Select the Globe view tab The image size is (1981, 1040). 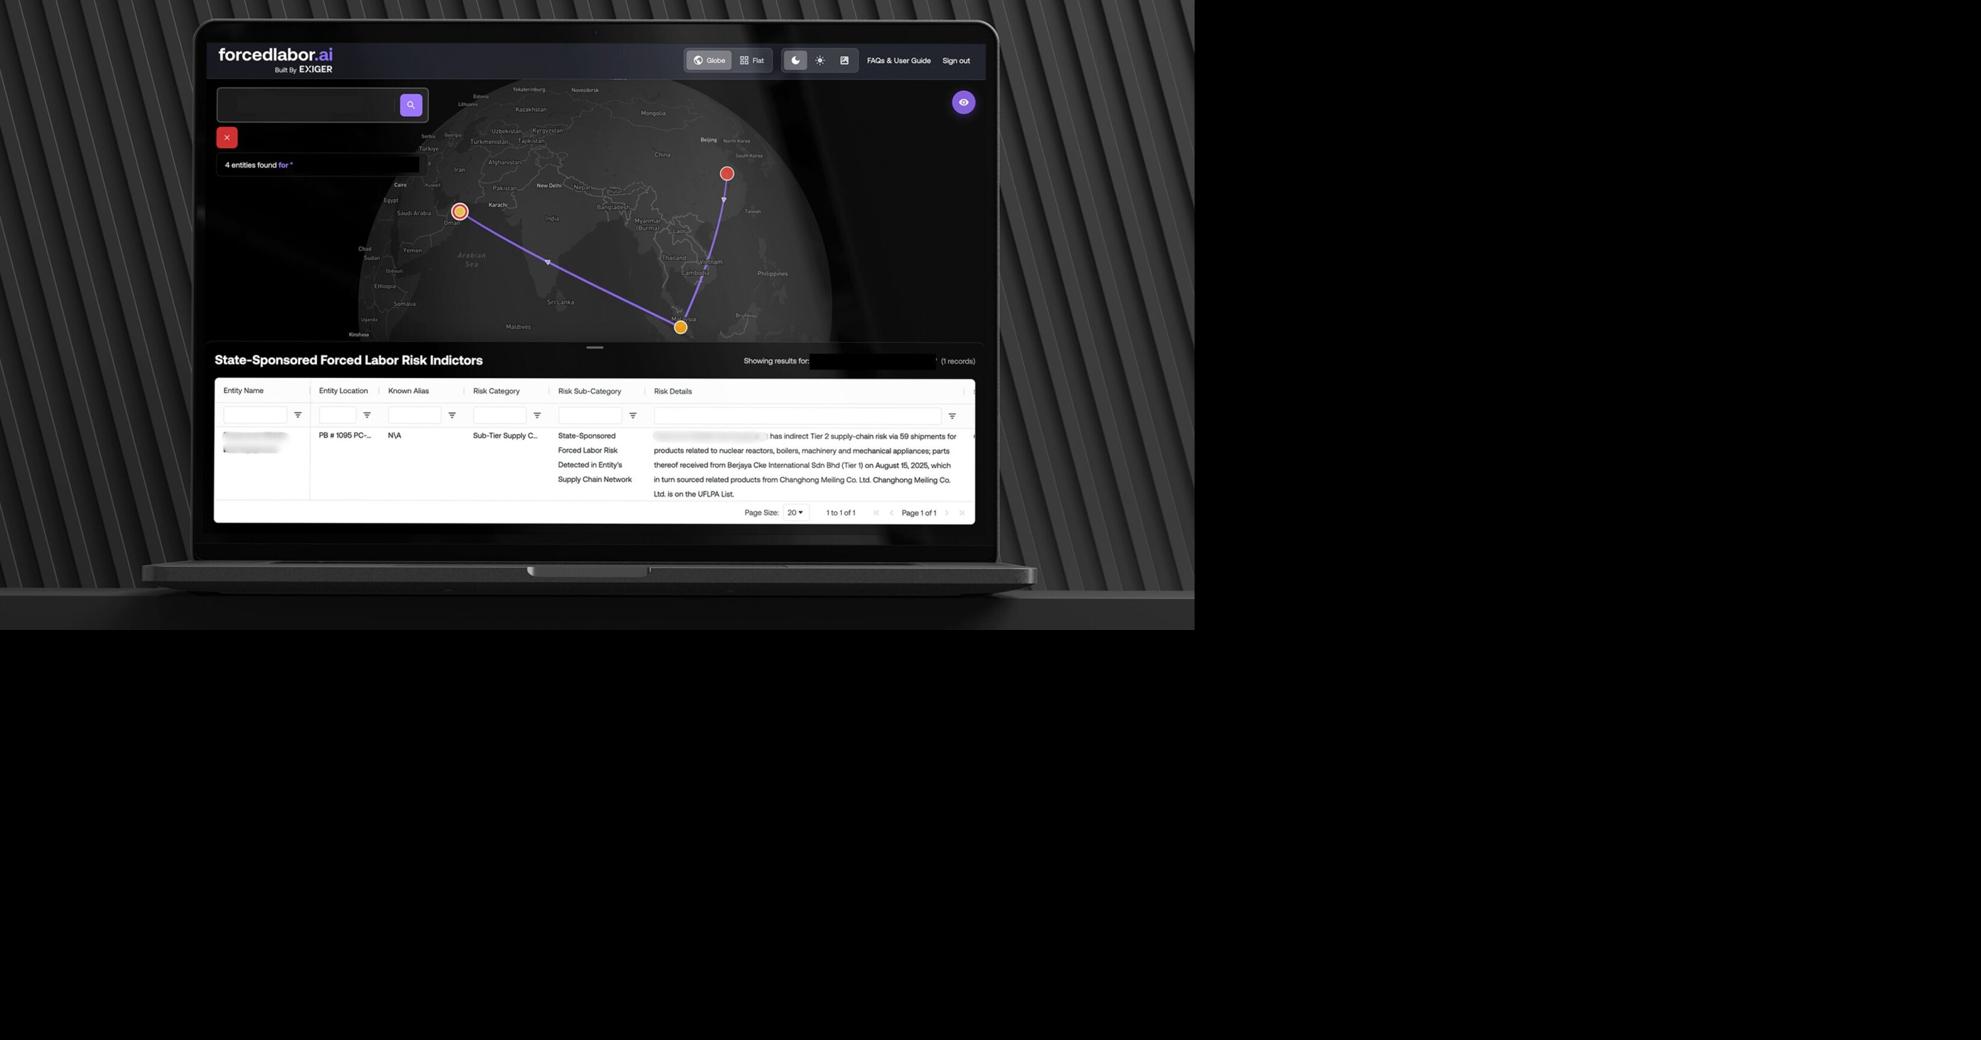point(710,60)
